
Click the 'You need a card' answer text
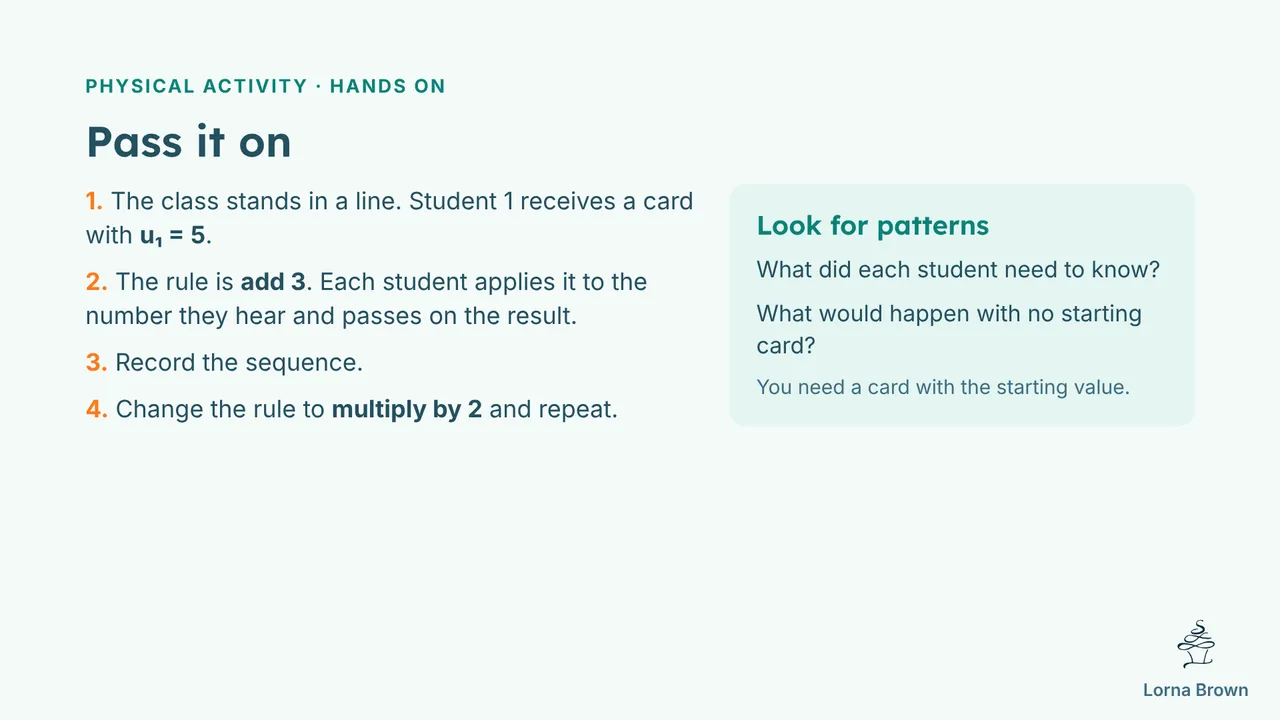tap(943, 387)
